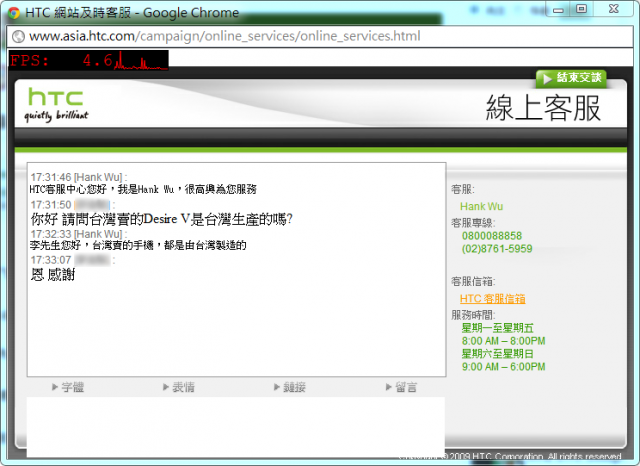640x466 pixels.
Task: Click the 服務時間 label
Action: click(x=473, y=315)
